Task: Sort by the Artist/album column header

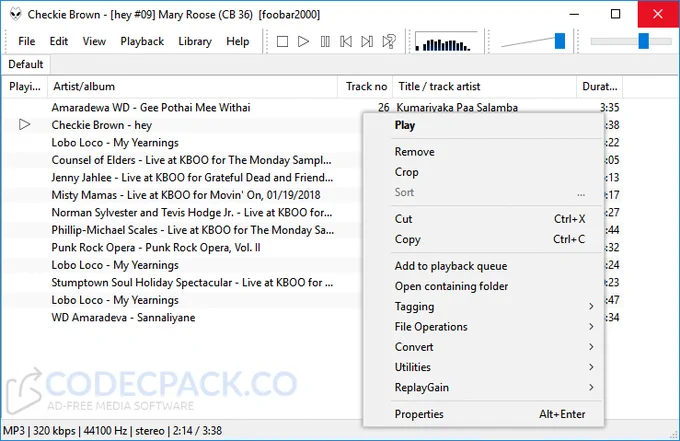Action: point(193,87)
